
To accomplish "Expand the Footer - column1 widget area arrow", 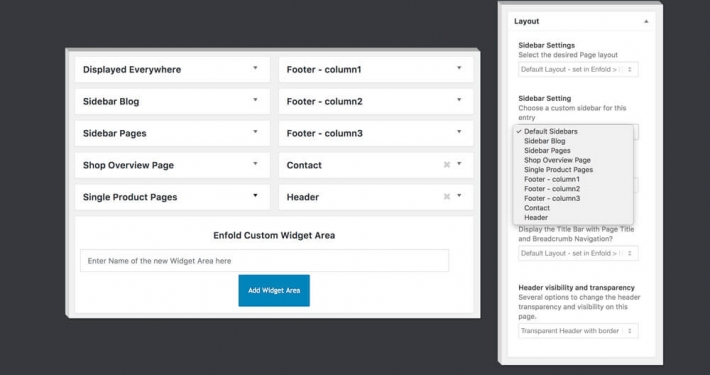I will [459, 68].
